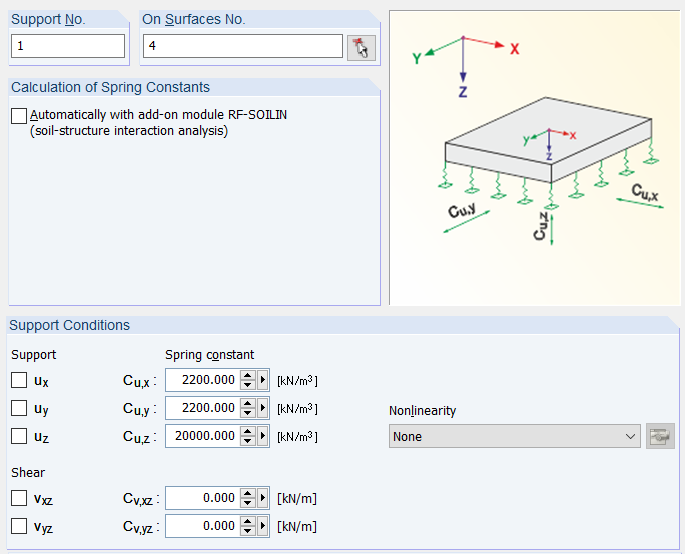Click the On Surfaces No. input field
685x554 pixels.
242,46
